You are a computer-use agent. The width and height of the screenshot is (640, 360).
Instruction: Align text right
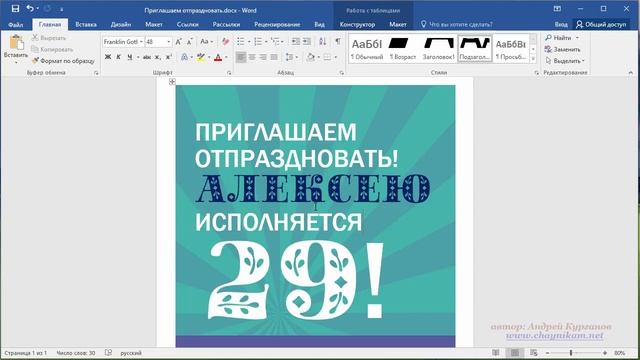(x=263, y=57)
